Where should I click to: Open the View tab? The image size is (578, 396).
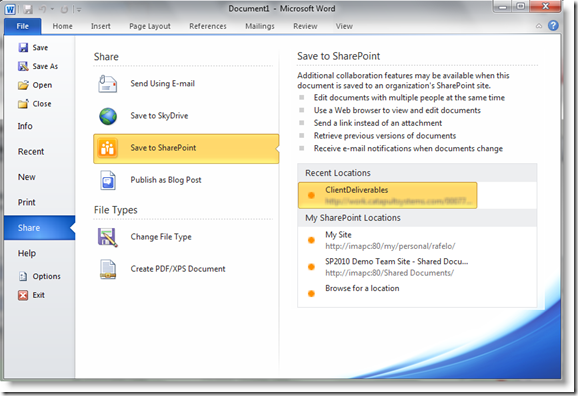click(x=344, y=26)
